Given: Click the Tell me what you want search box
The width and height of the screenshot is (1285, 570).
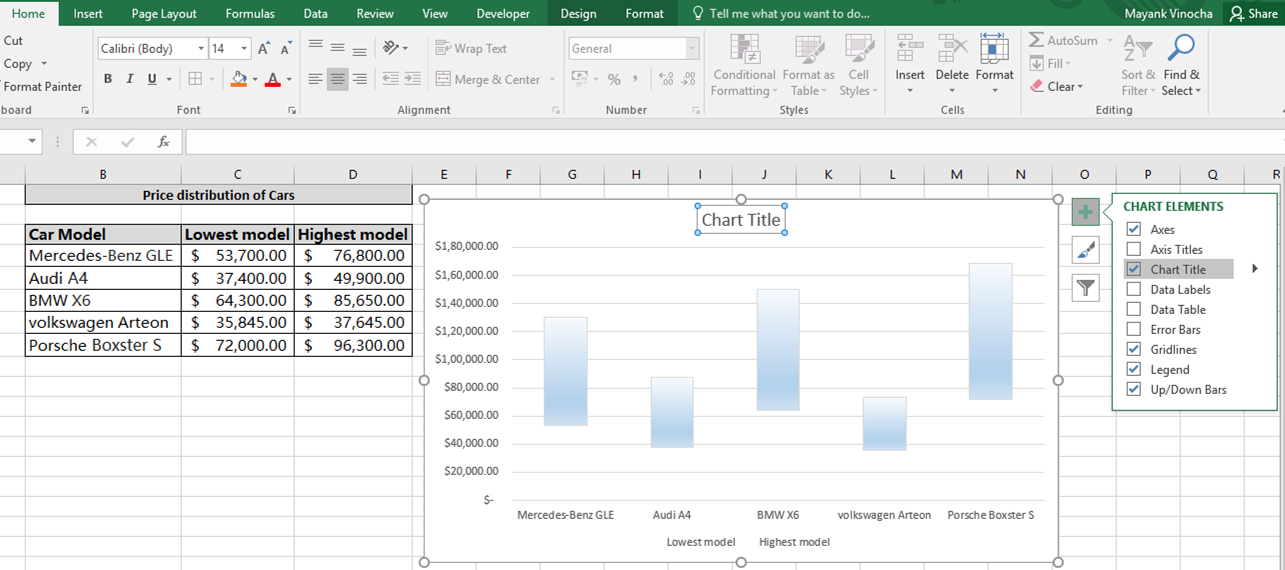Looking at the screenshot, I should click(780, 13).
